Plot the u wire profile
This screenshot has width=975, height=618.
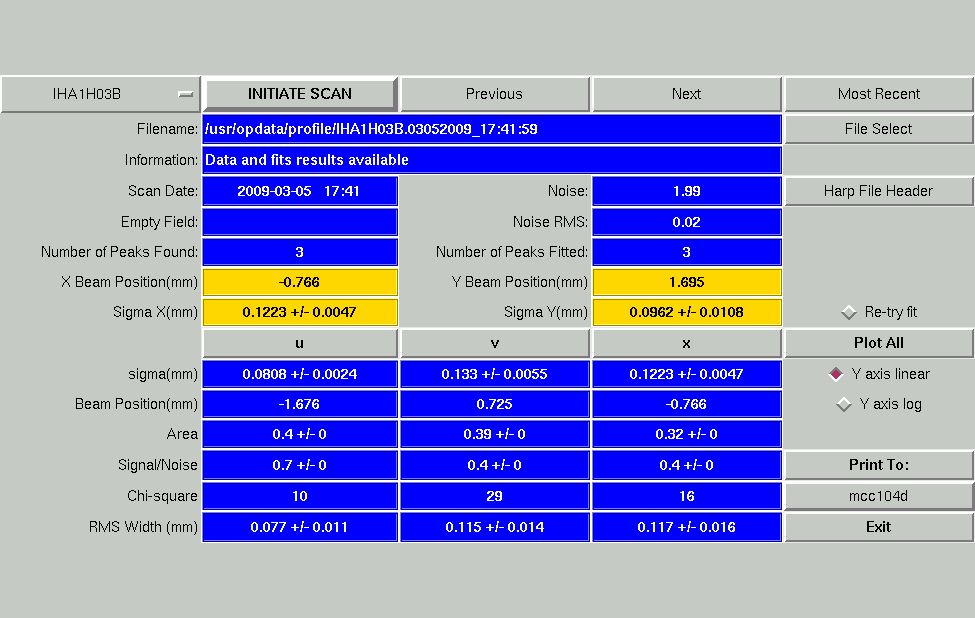point(300,343)
